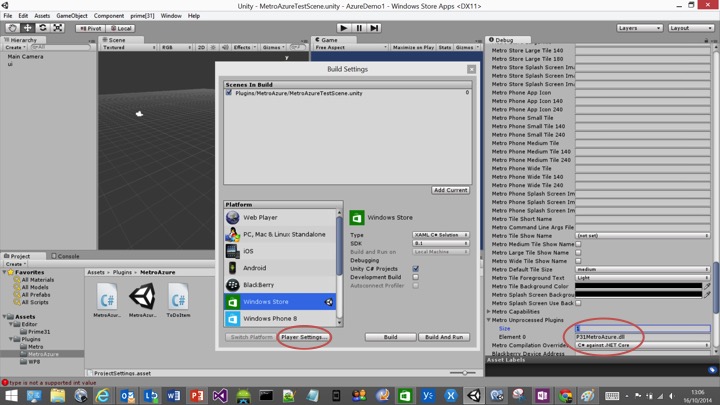The width and height of the screenshot is (720, 405).
Task: Select the Move (translate) tool
Action: coord(28,28)
